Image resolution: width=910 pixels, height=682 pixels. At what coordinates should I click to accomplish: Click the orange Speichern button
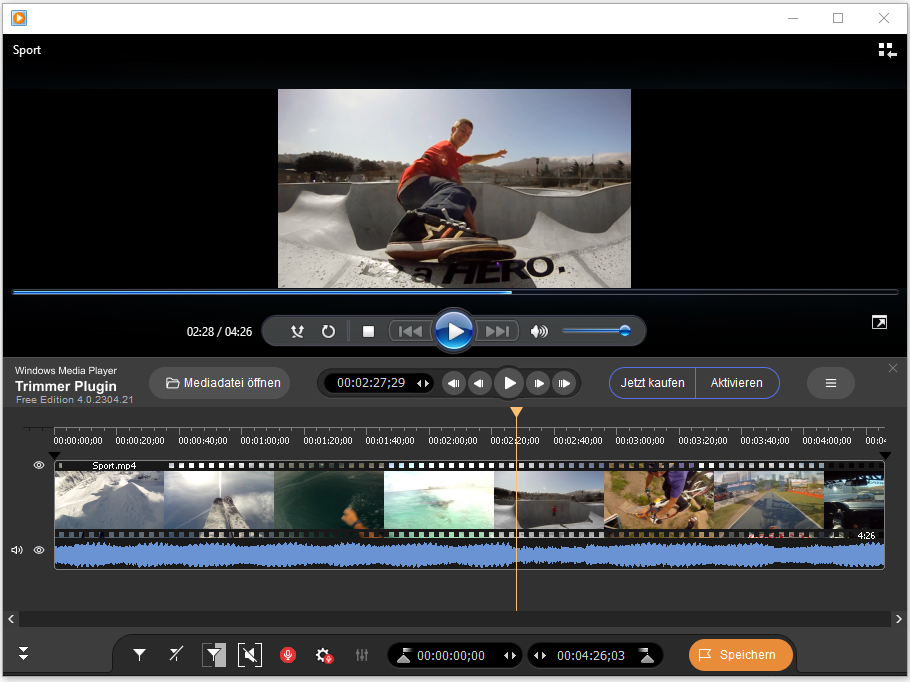click(x=741, y=655)
